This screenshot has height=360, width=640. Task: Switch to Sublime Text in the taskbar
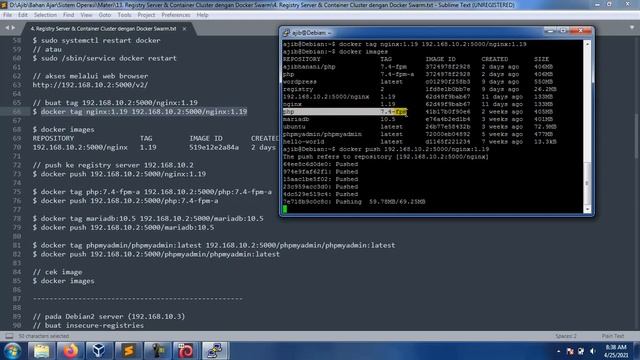[x=129, y=351]
